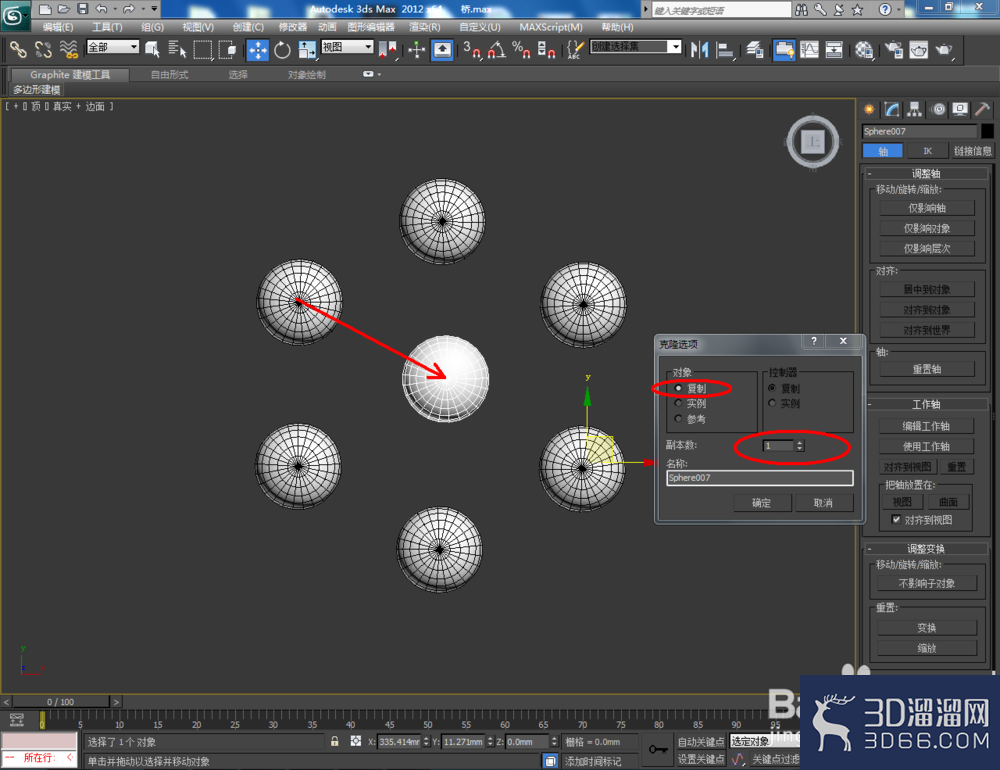Select the Select and Rotate tool
1000x770 pixels.
pyautogui.click(x=282, y=50)
